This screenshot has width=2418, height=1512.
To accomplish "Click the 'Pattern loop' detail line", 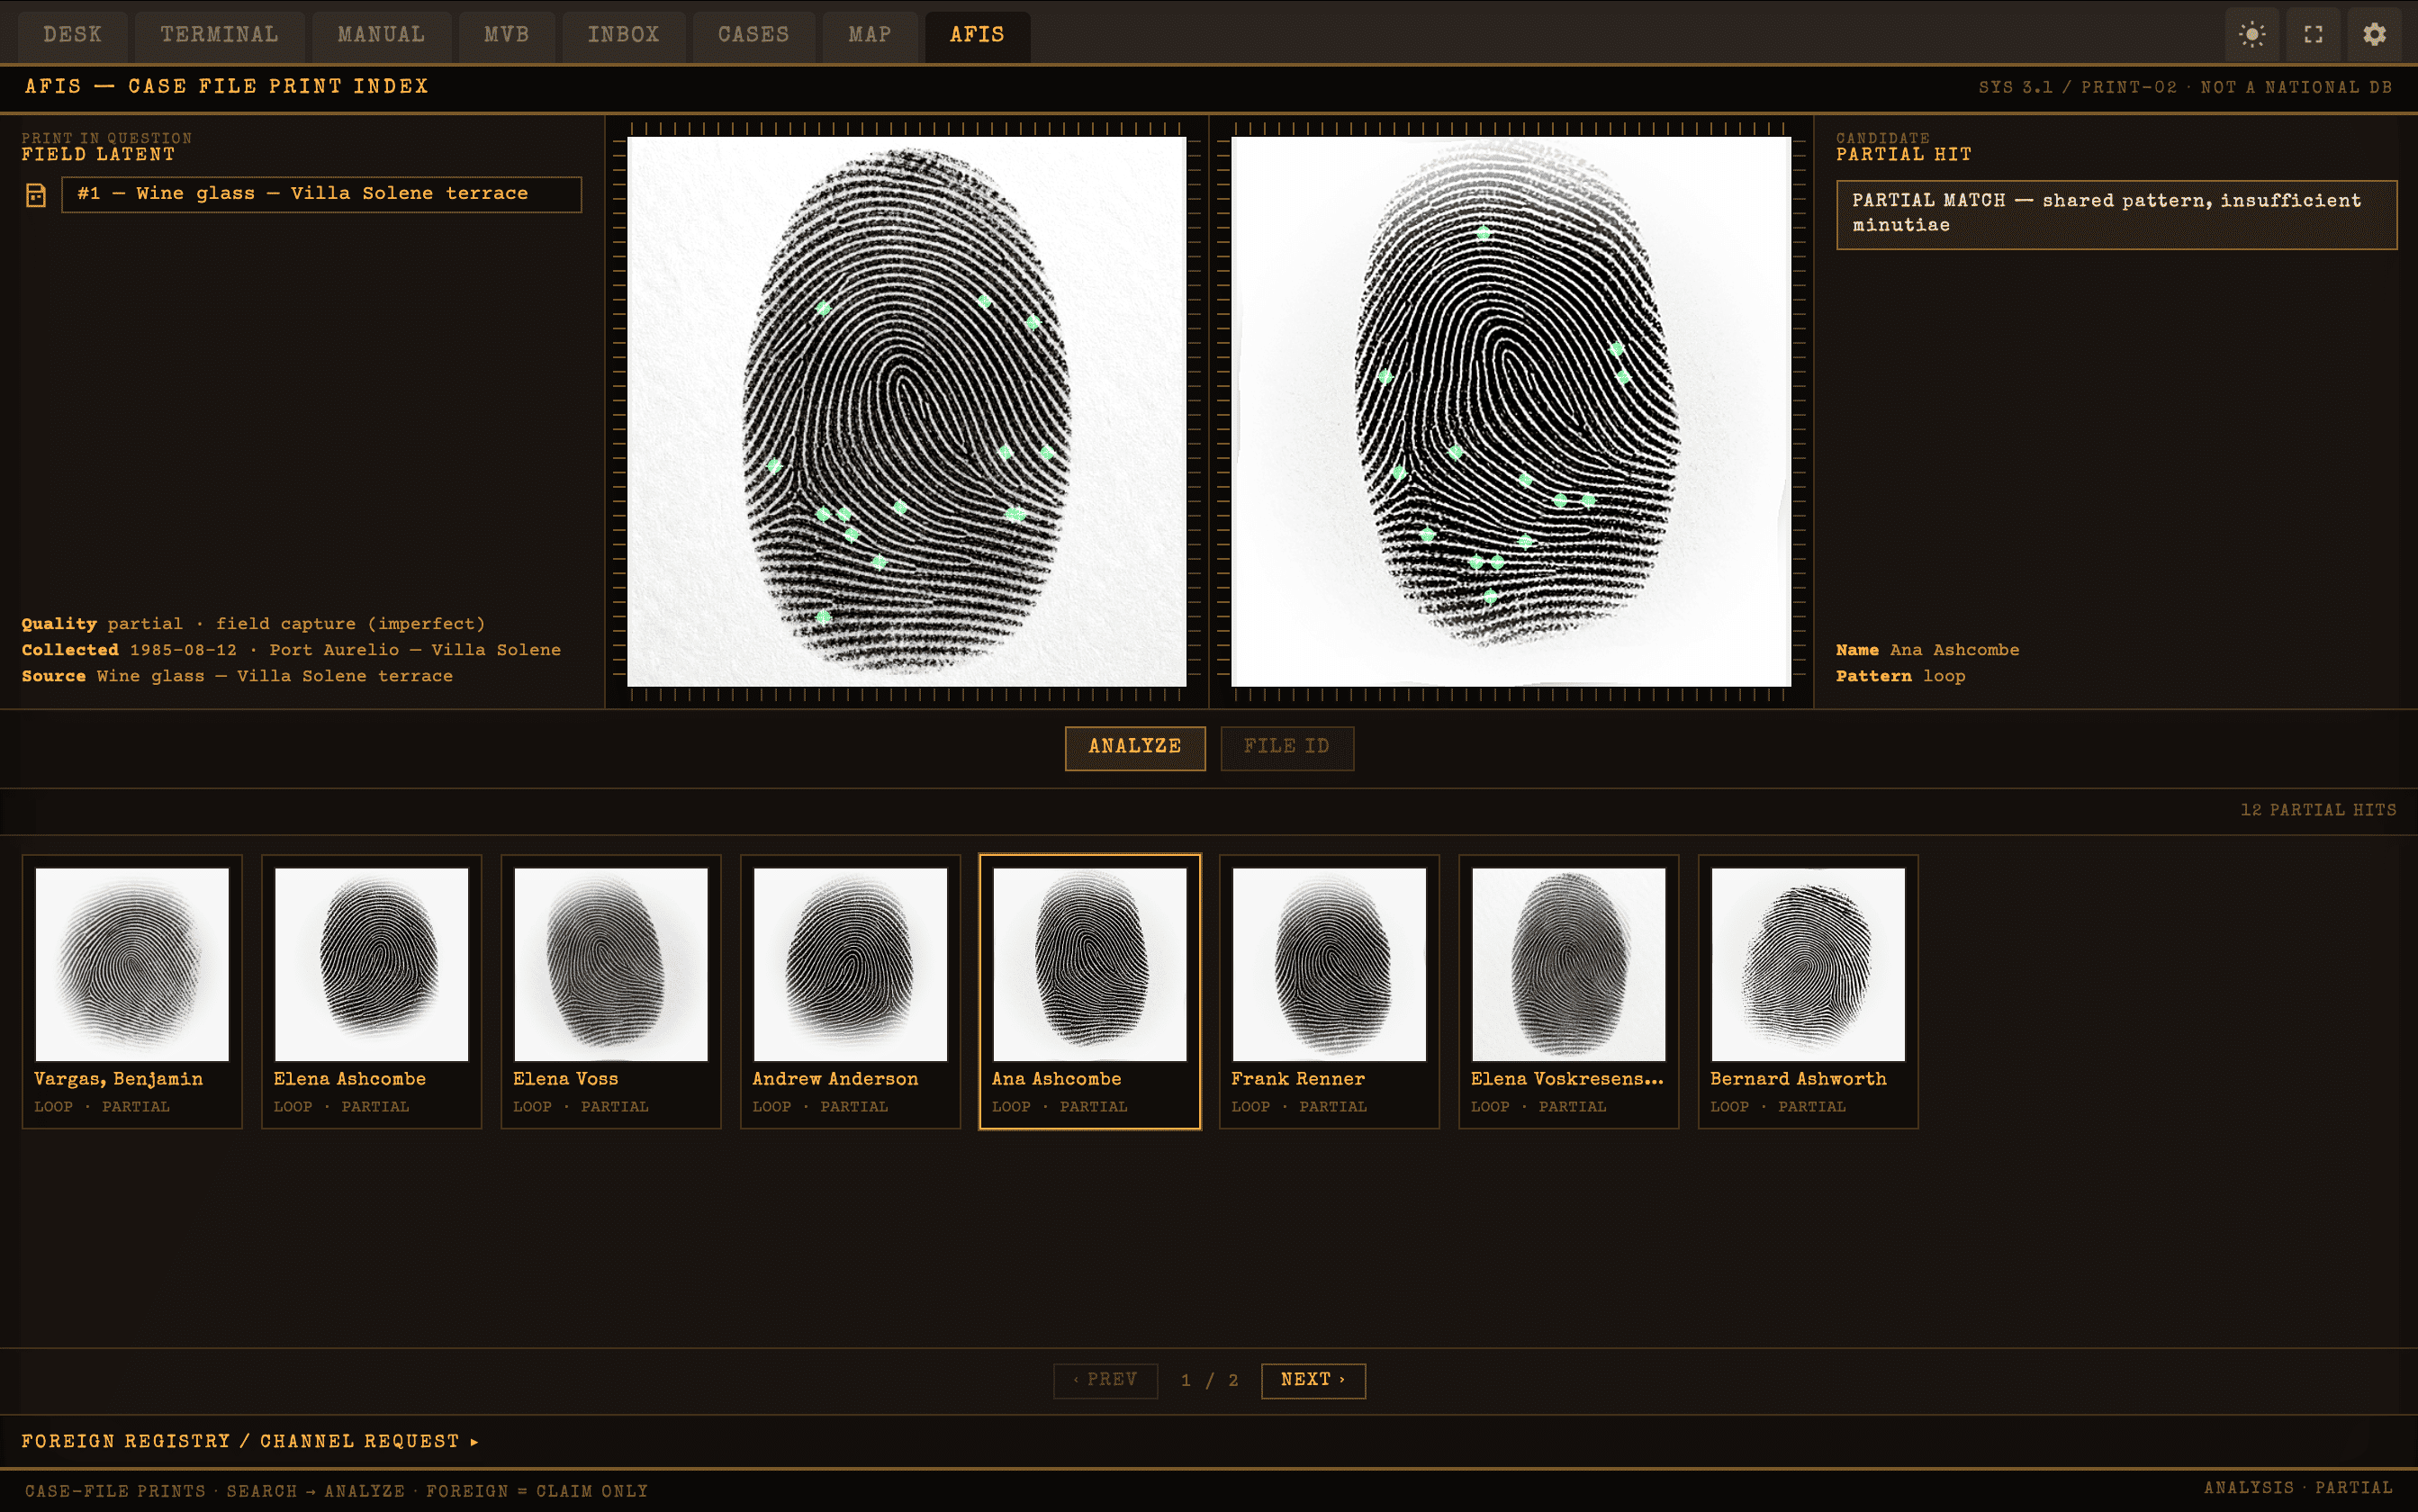I will [1900, 676].
